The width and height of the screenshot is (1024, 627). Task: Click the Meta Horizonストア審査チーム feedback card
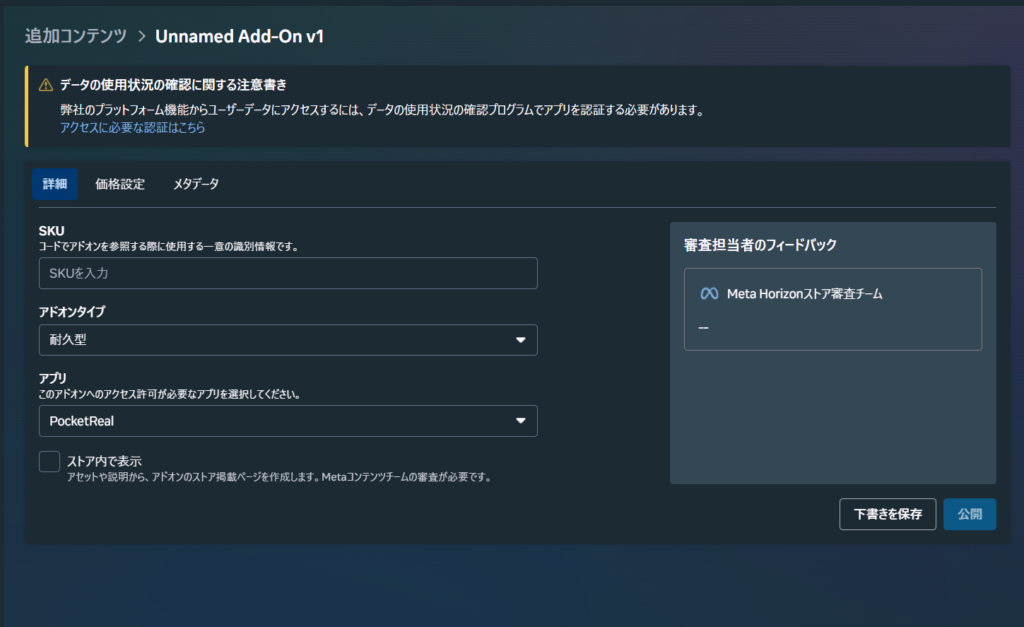coord(832,309)
